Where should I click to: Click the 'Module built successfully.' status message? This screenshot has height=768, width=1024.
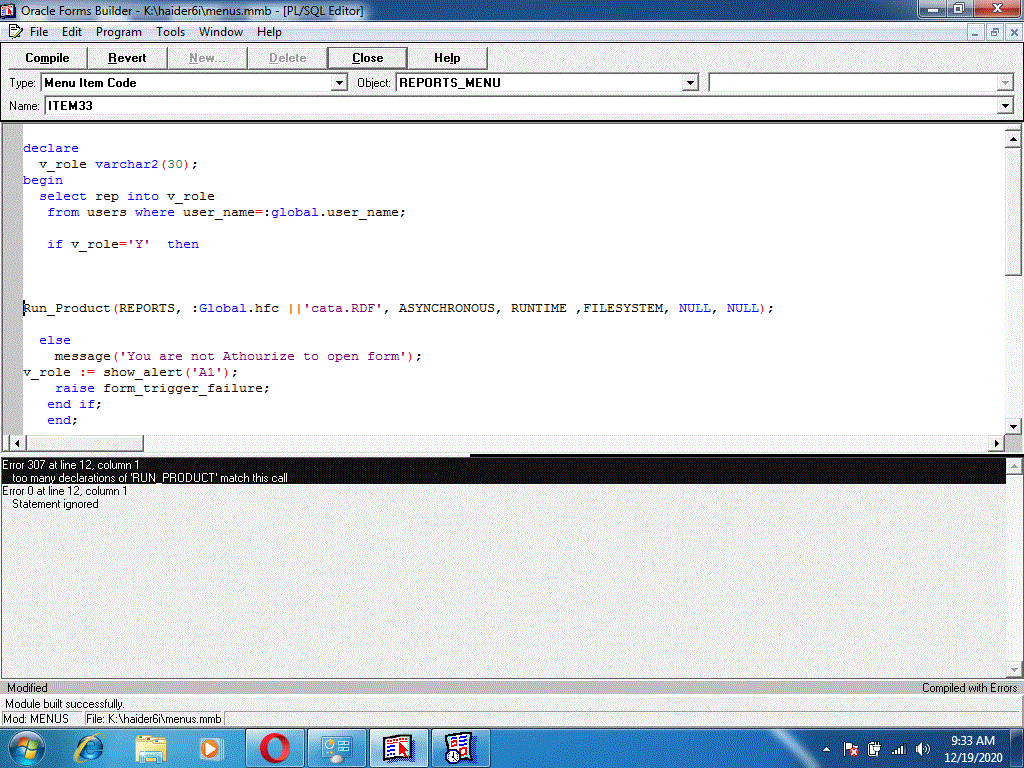65,703
